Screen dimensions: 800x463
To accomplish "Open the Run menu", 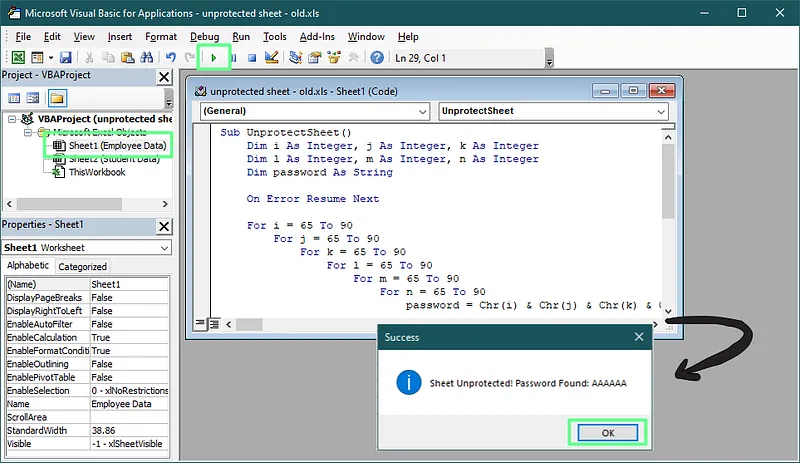I will tap(241, 37).
